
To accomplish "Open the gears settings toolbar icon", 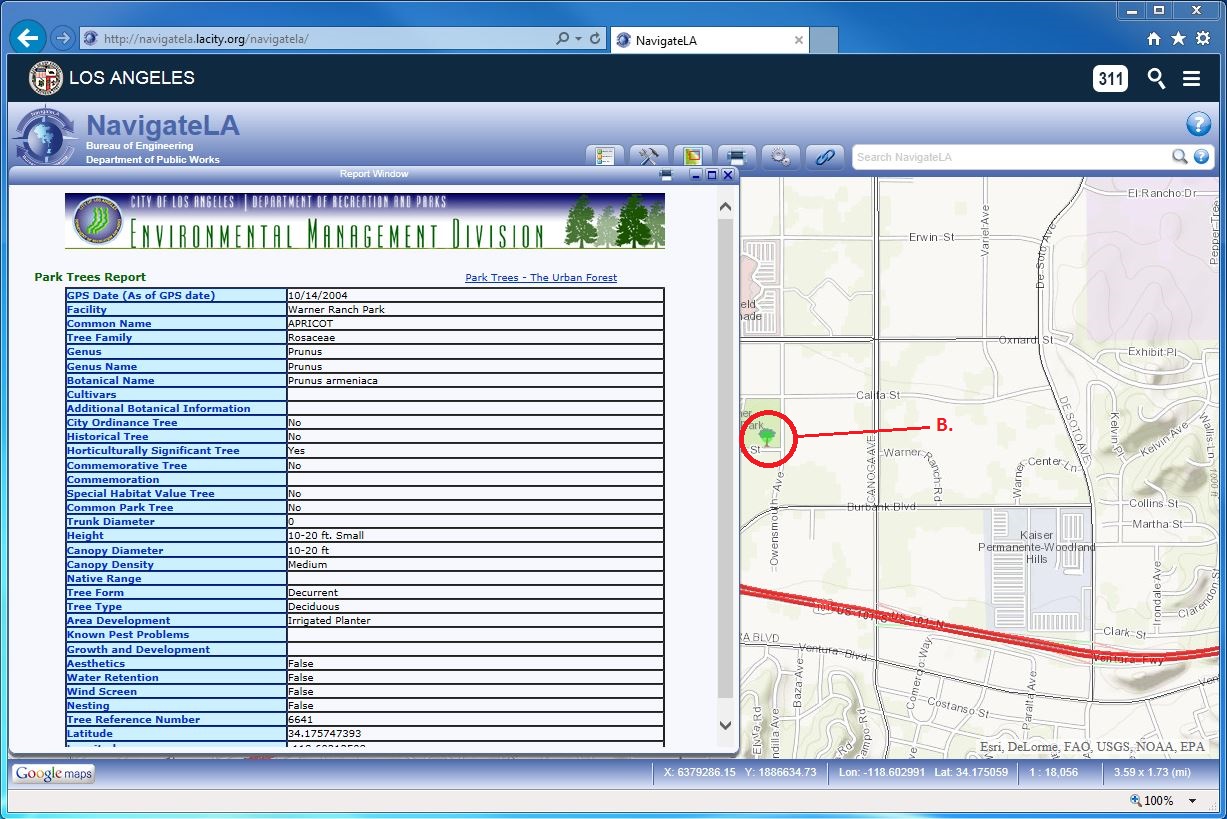I will (780, 157).
